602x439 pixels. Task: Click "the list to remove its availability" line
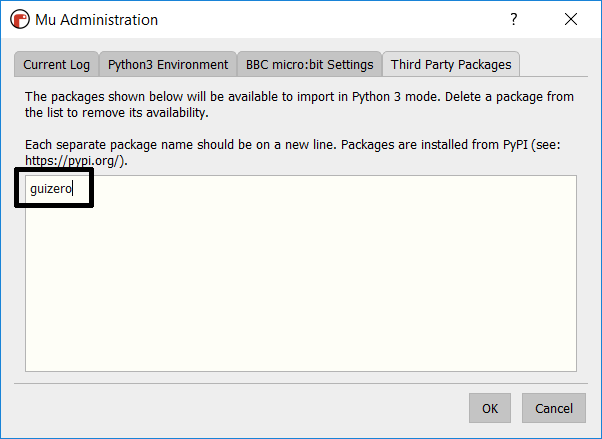[117, 113]
